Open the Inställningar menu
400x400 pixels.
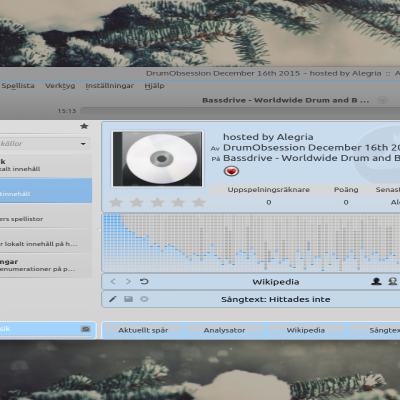(110, 86)
